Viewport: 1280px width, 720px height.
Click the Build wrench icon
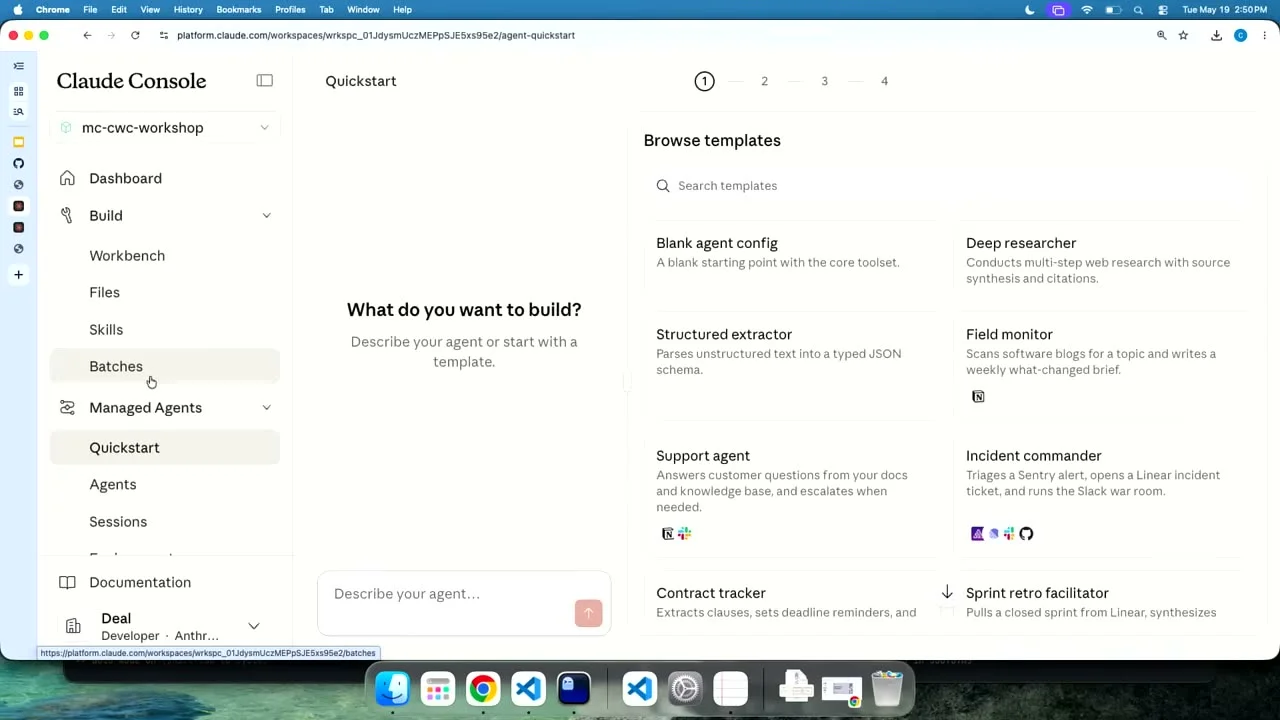[67, 215]
